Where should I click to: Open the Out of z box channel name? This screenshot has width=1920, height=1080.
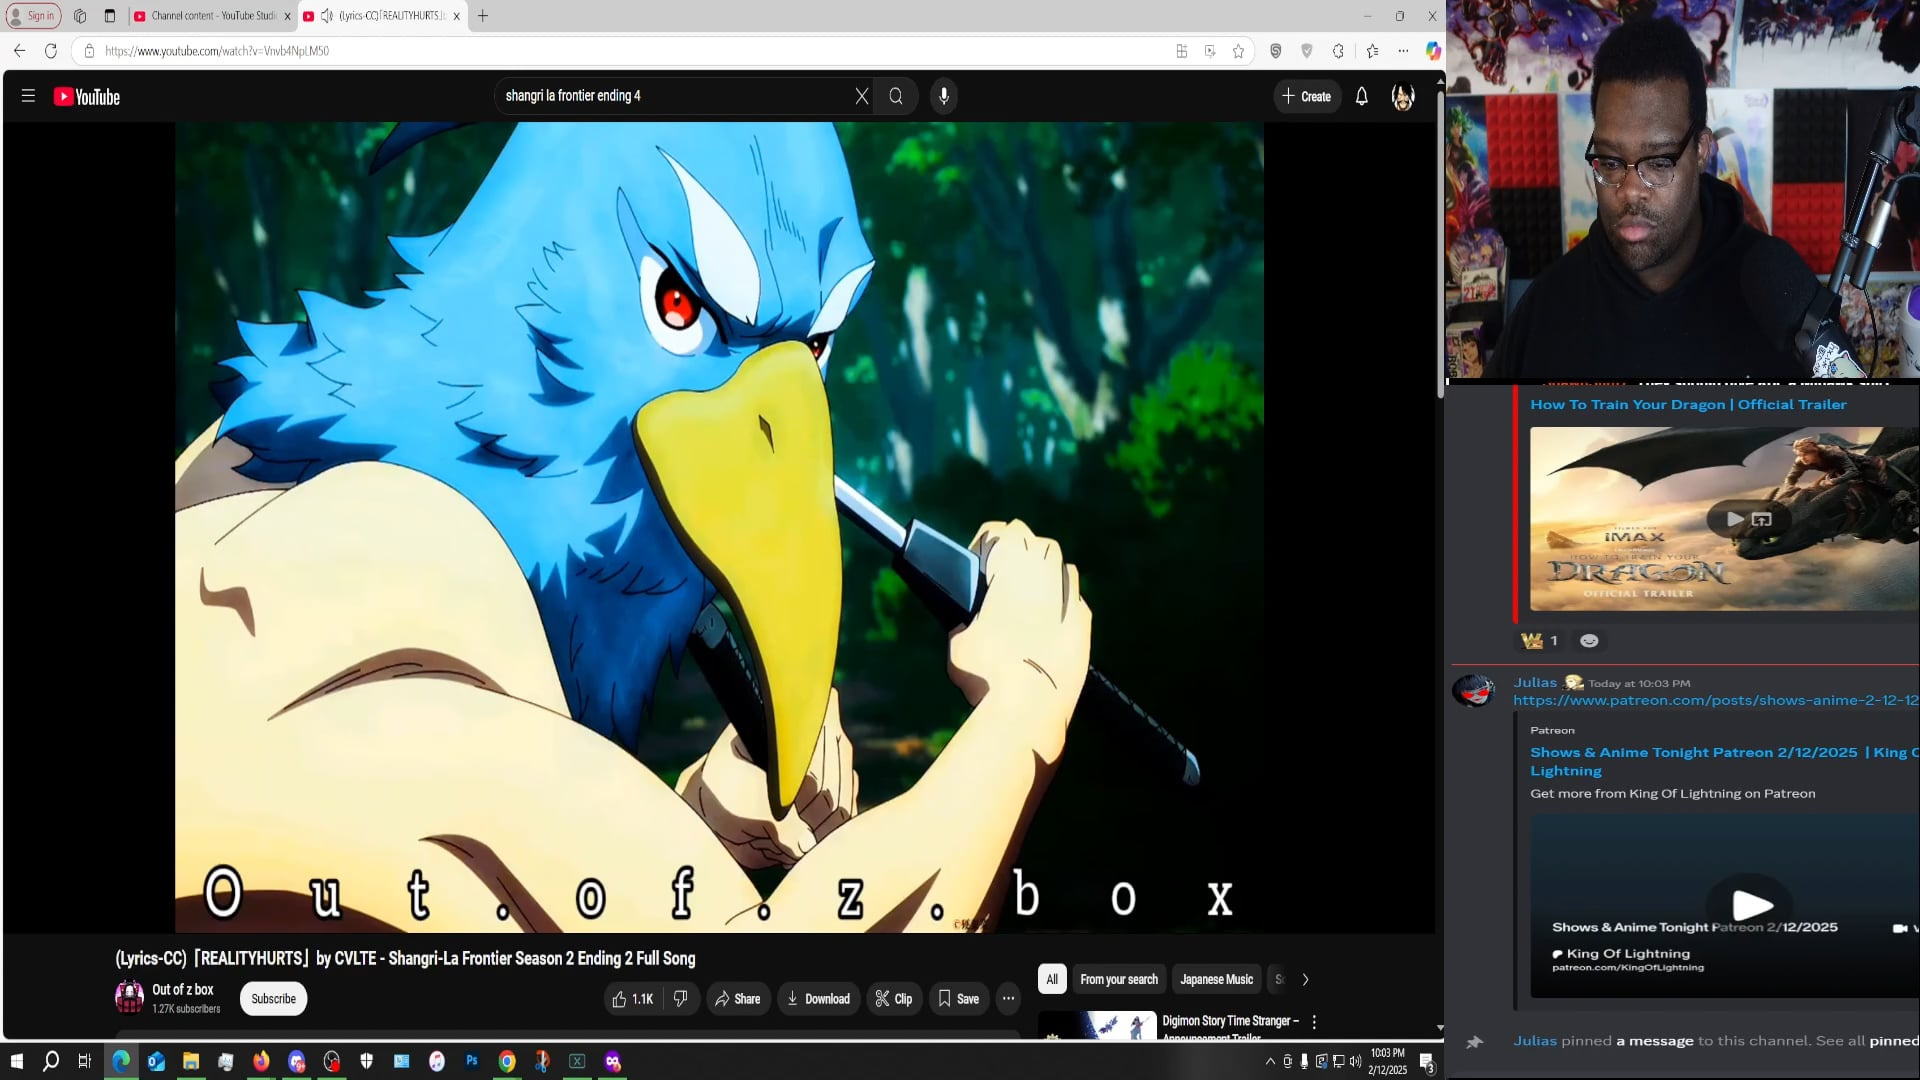coord(183,990)
